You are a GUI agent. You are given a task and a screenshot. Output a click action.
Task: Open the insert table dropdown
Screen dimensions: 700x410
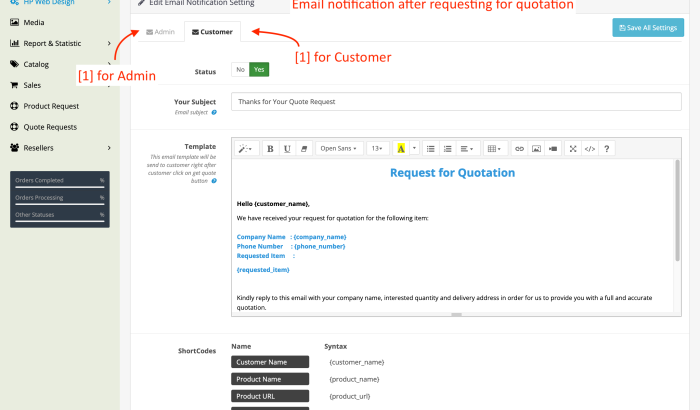(x=495, y=149)
